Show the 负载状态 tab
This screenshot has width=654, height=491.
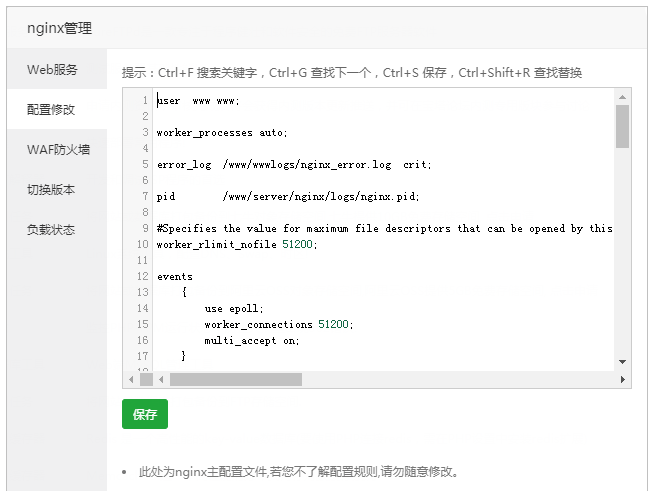(x=57, y=229)
